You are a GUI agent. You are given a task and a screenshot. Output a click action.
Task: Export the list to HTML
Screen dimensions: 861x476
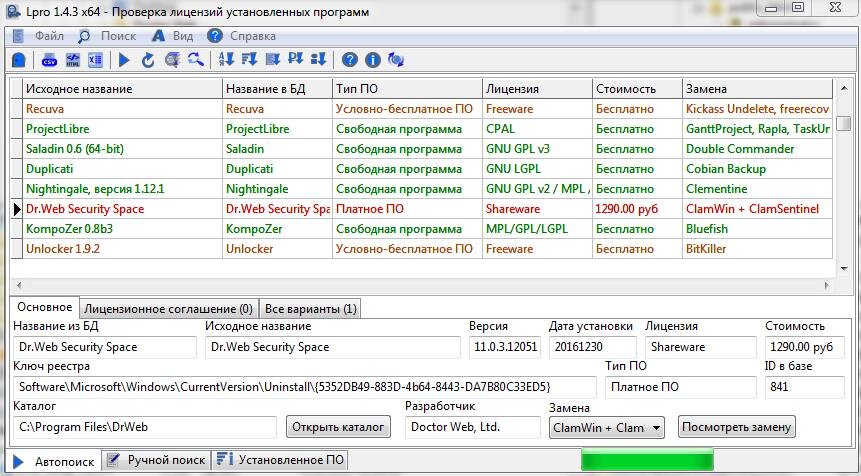coord(72,59)
